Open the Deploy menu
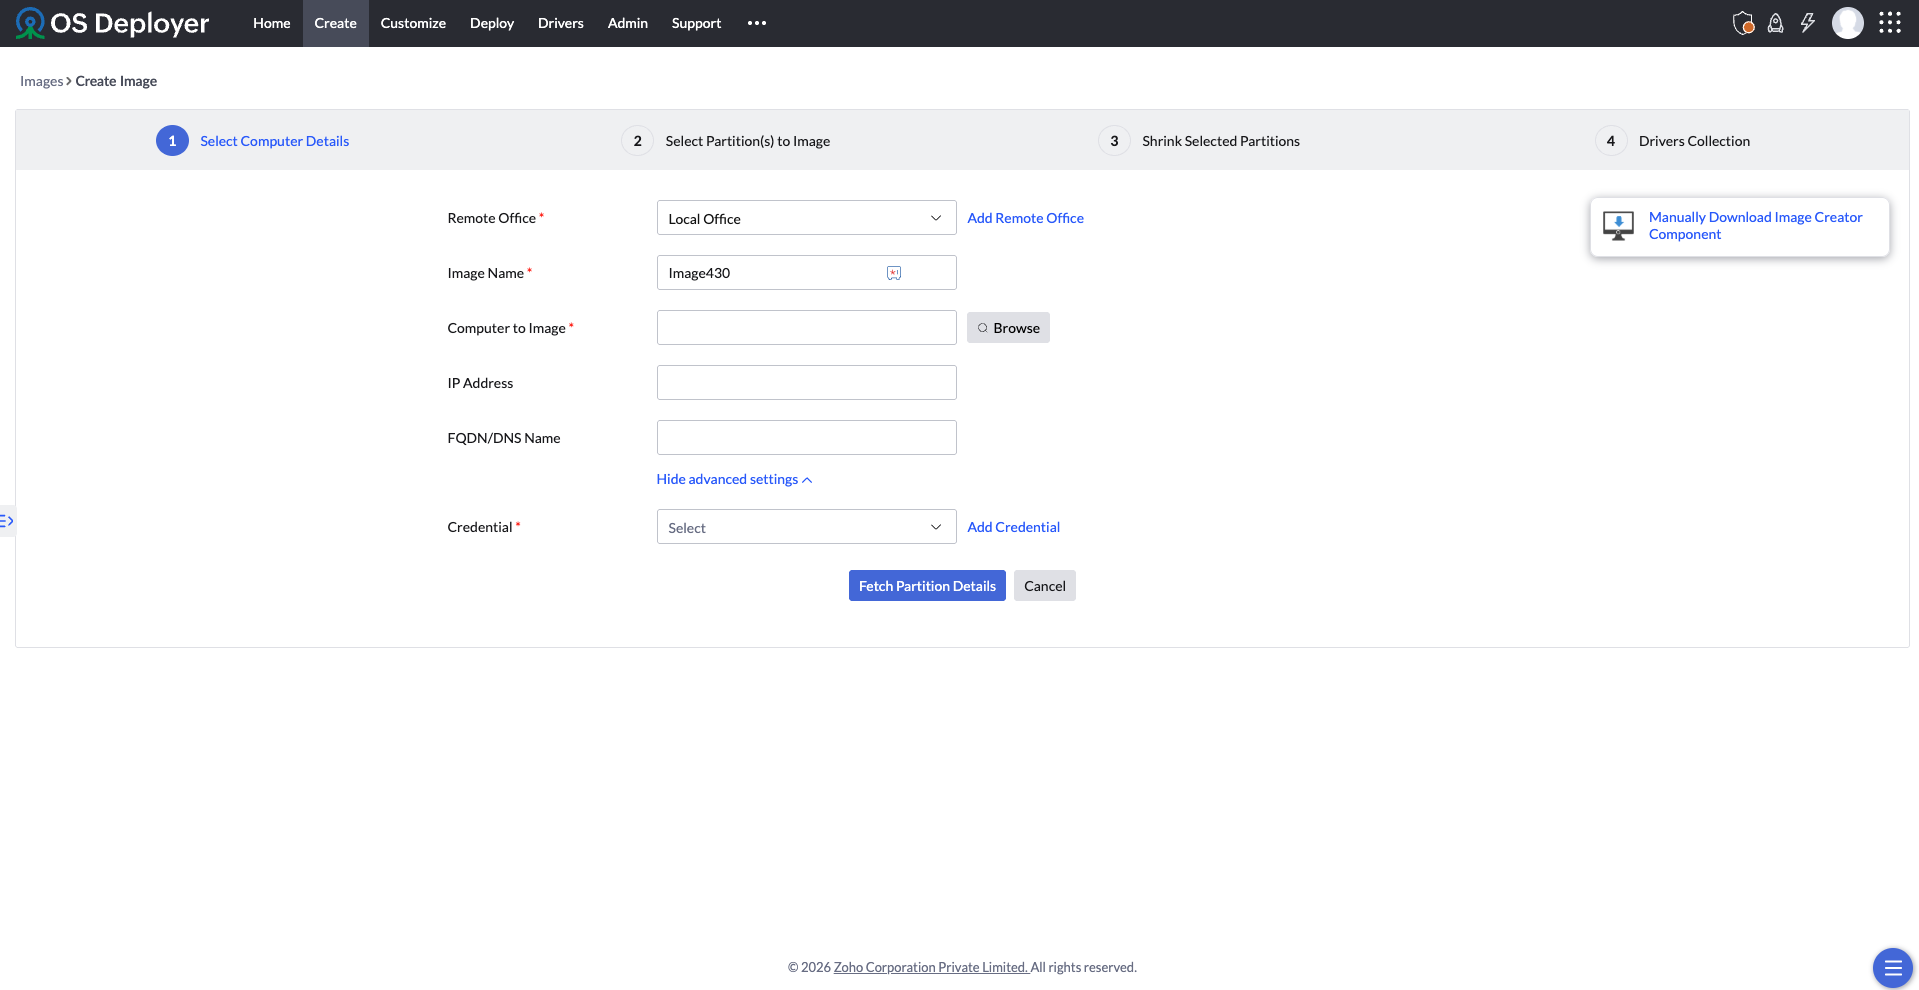The image size is (1919, 990). tap(492, 23)
